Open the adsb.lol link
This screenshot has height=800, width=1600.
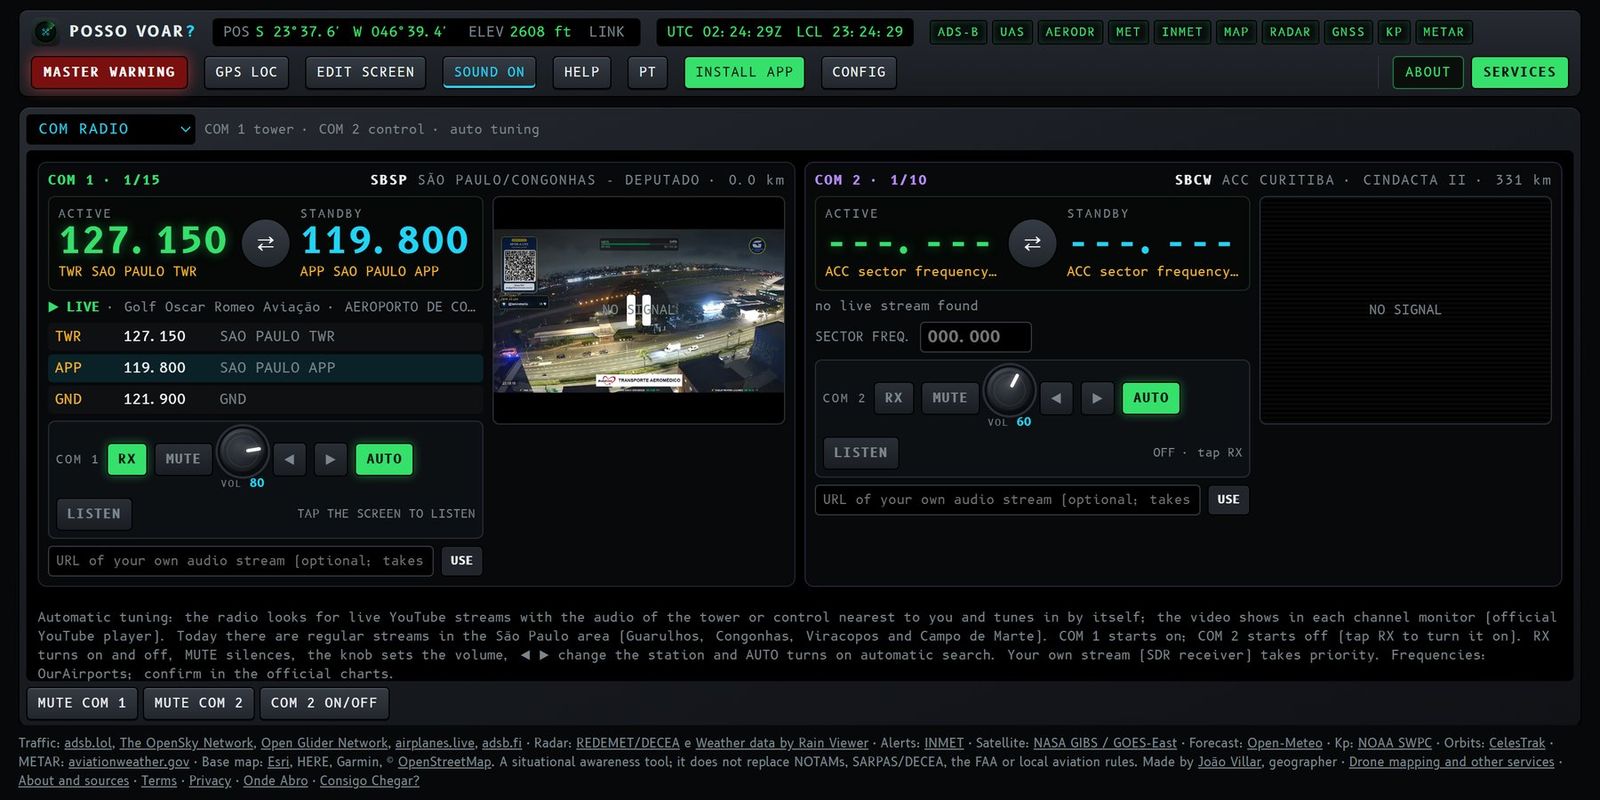coord(88,743)
